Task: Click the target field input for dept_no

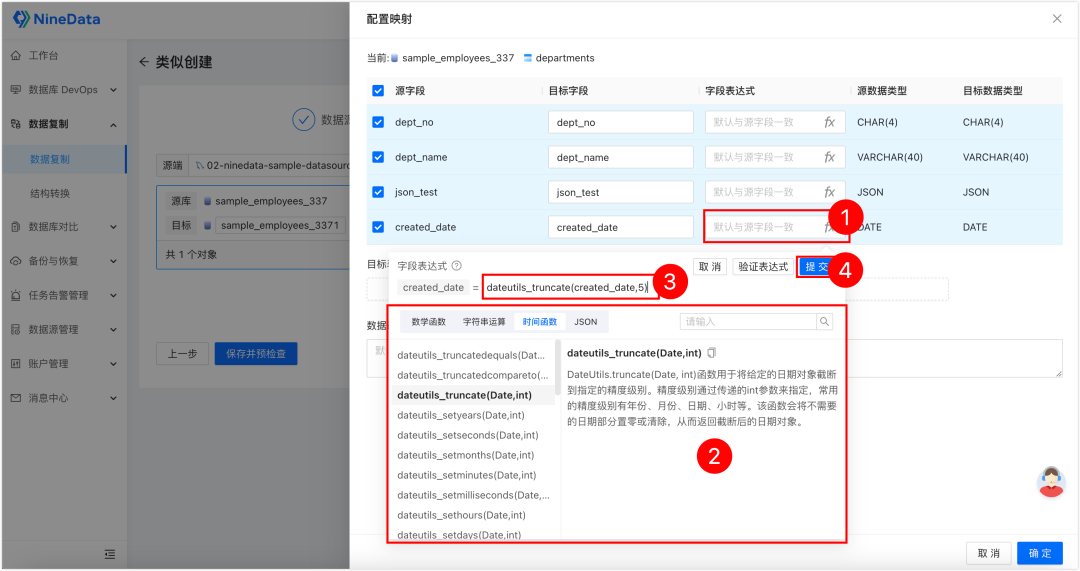Action: coord(621,122)
